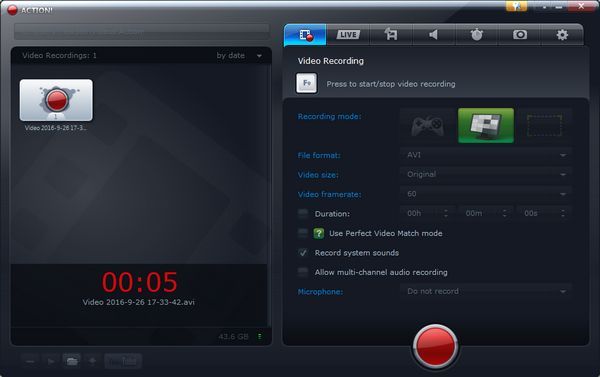Click the ACTION! red logo icon
The height and width of the screenshot is (377, 600).
[12, 10]
